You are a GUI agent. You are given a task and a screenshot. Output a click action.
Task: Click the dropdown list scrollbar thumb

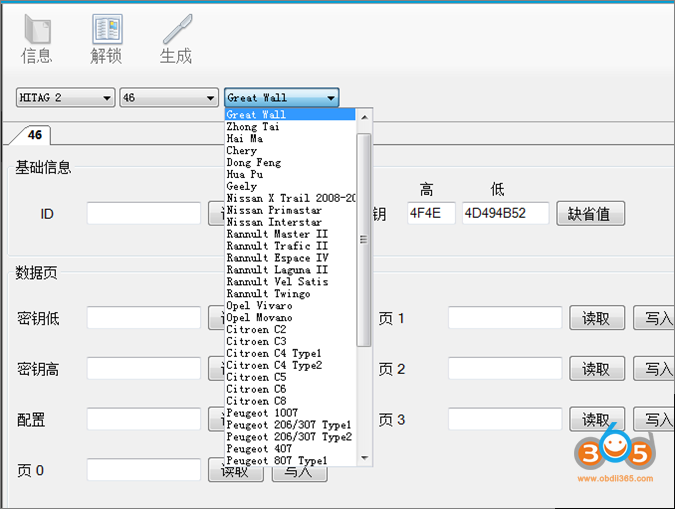[x=364, y=239]
